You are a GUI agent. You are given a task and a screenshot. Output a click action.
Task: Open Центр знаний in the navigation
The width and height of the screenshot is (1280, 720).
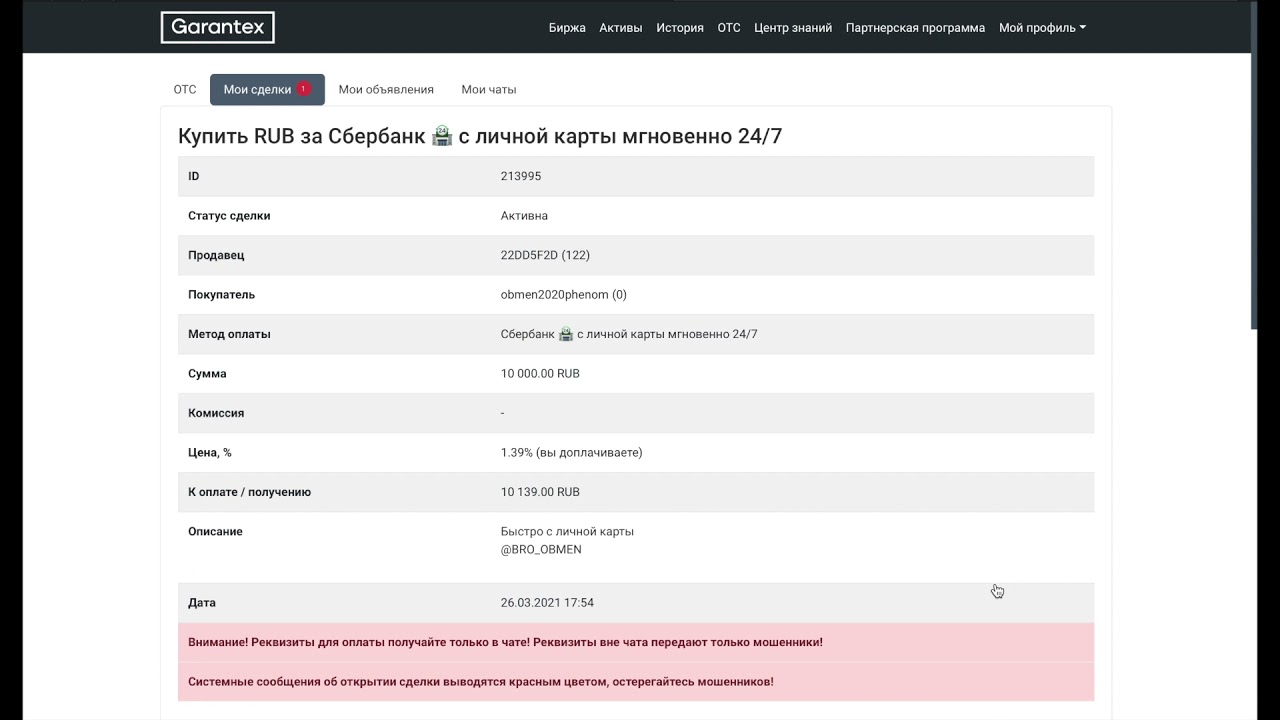793,28
